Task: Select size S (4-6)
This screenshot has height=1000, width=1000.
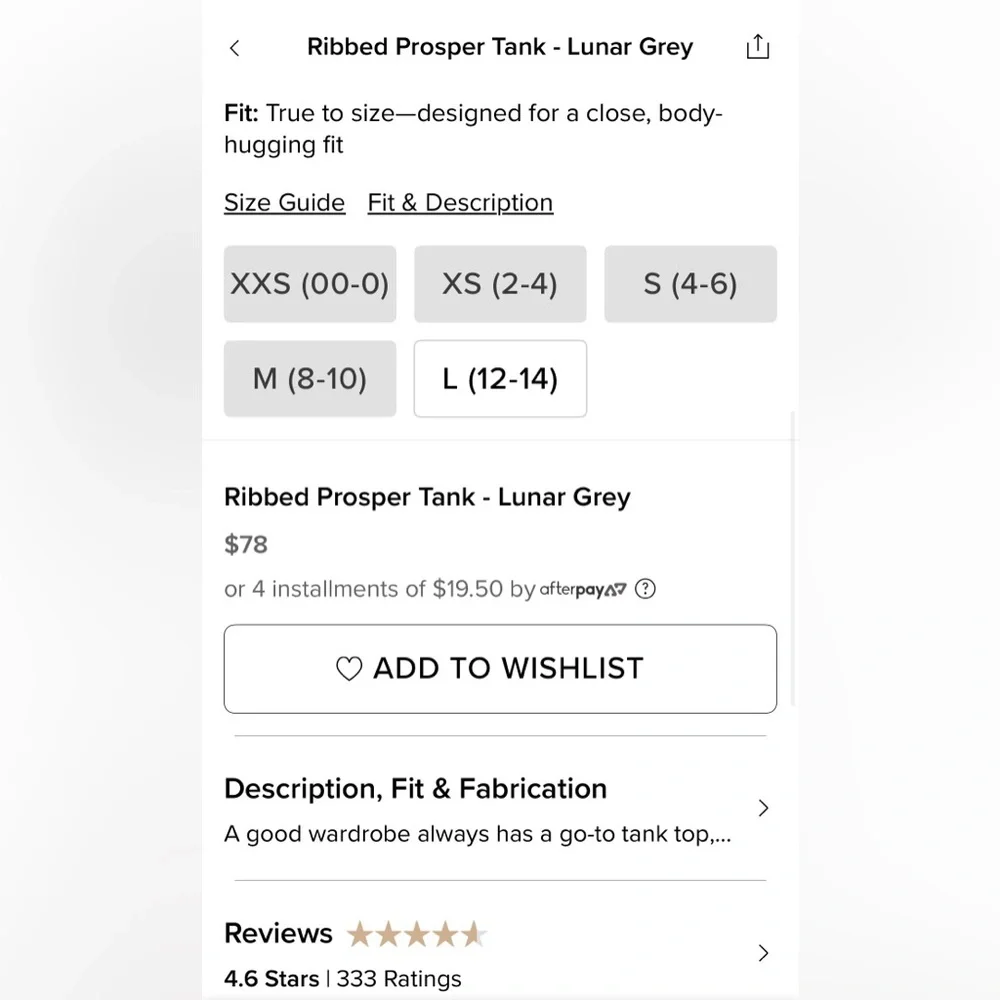Action: click(690, 284)
